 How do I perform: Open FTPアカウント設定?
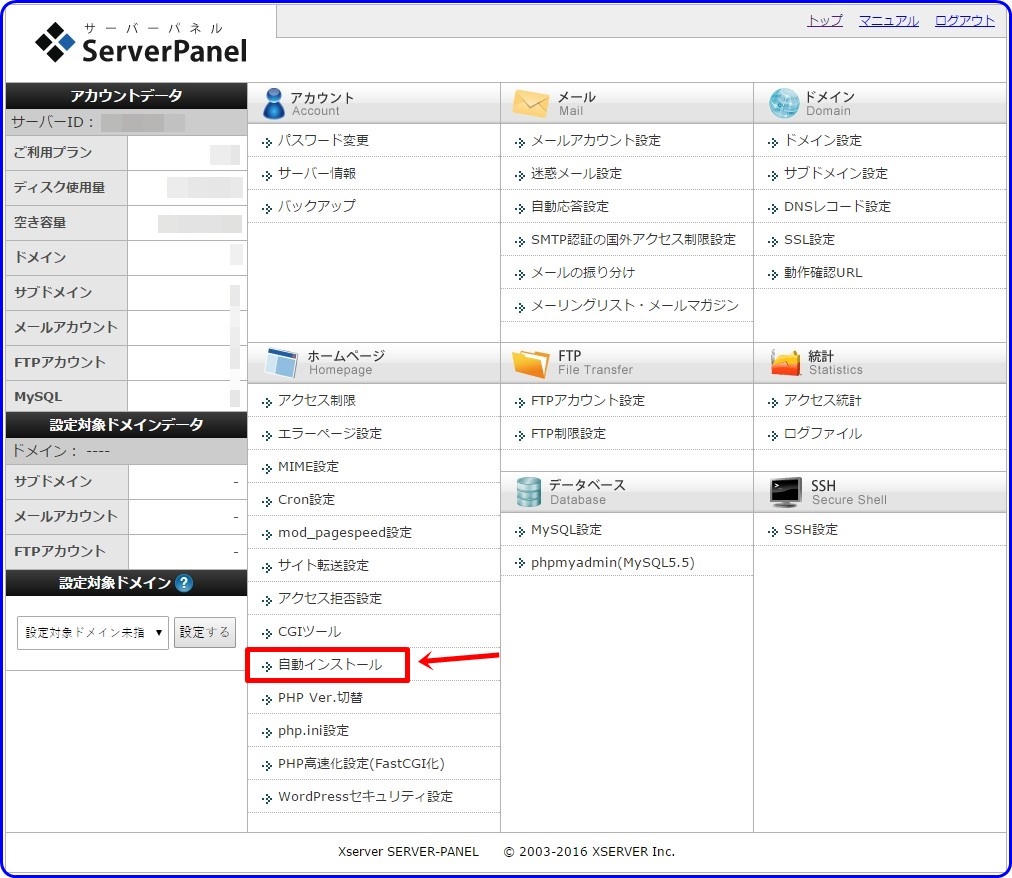tap(587, 400)
